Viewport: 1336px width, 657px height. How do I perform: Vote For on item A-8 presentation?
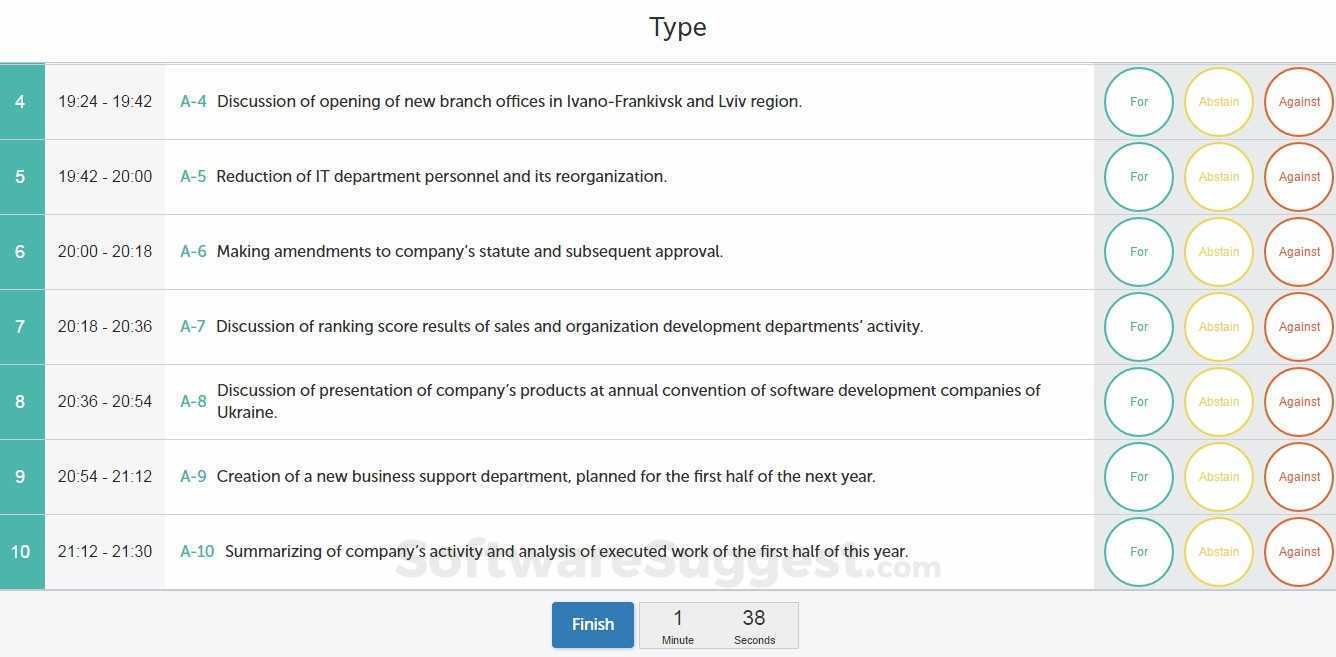[x=1138, y=402]
